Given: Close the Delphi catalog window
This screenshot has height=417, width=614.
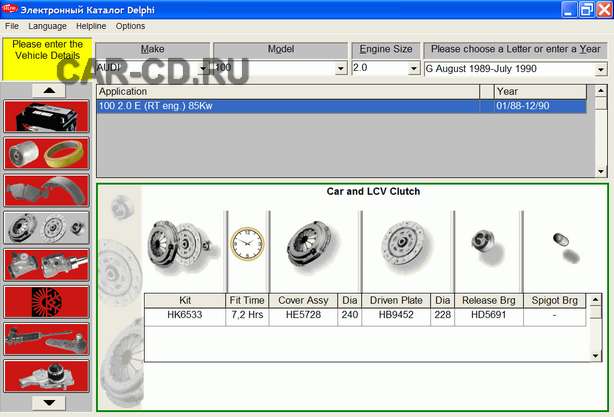Looking at the screenshot, I should point(604,9).
